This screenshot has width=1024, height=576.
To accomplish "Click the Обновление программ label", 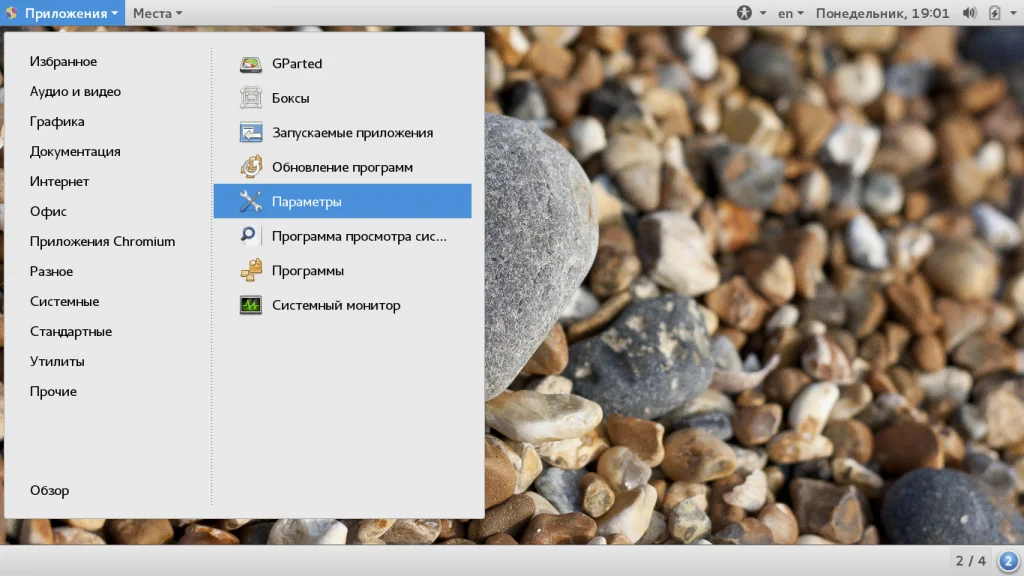I will (x=342, y=167).
